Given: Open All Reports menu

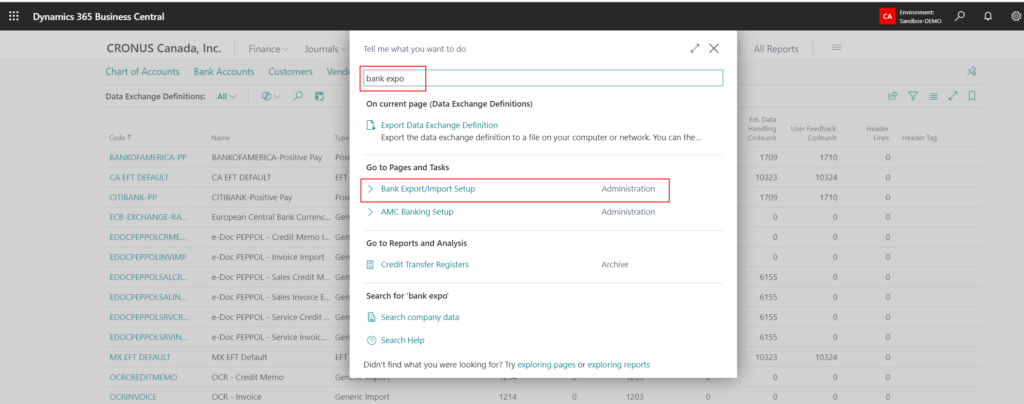Looking at the screenshot, I should click(776, 49).
